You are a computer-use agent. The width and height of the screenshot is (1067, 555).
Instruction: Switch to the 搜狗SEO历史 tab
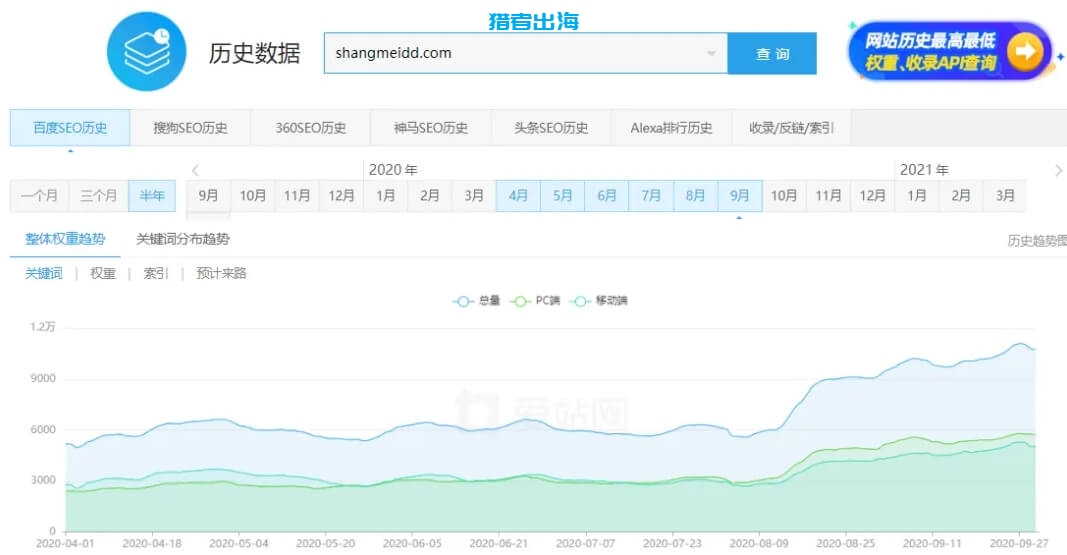tap(191, 127)
